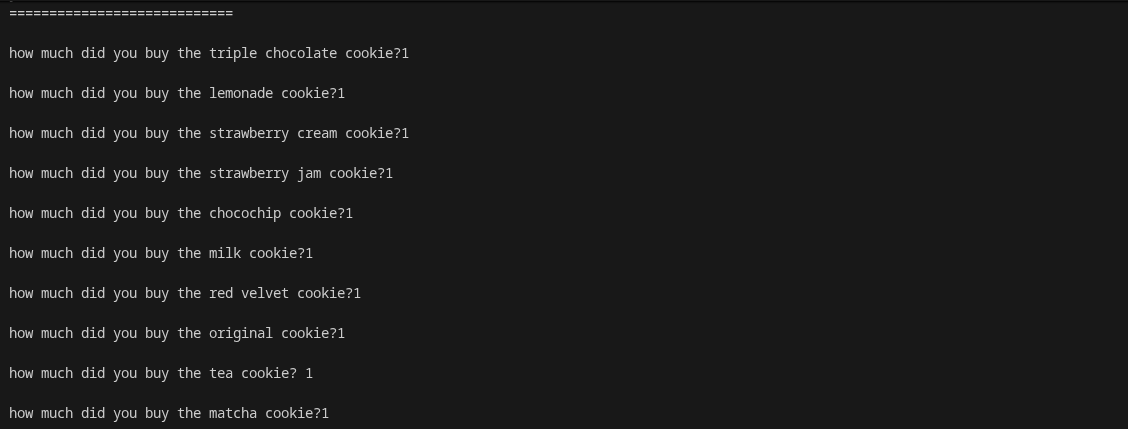Click the word "lemonade" in the terminal
Screen dimensions: 1128x429
[x=241, y=93]
